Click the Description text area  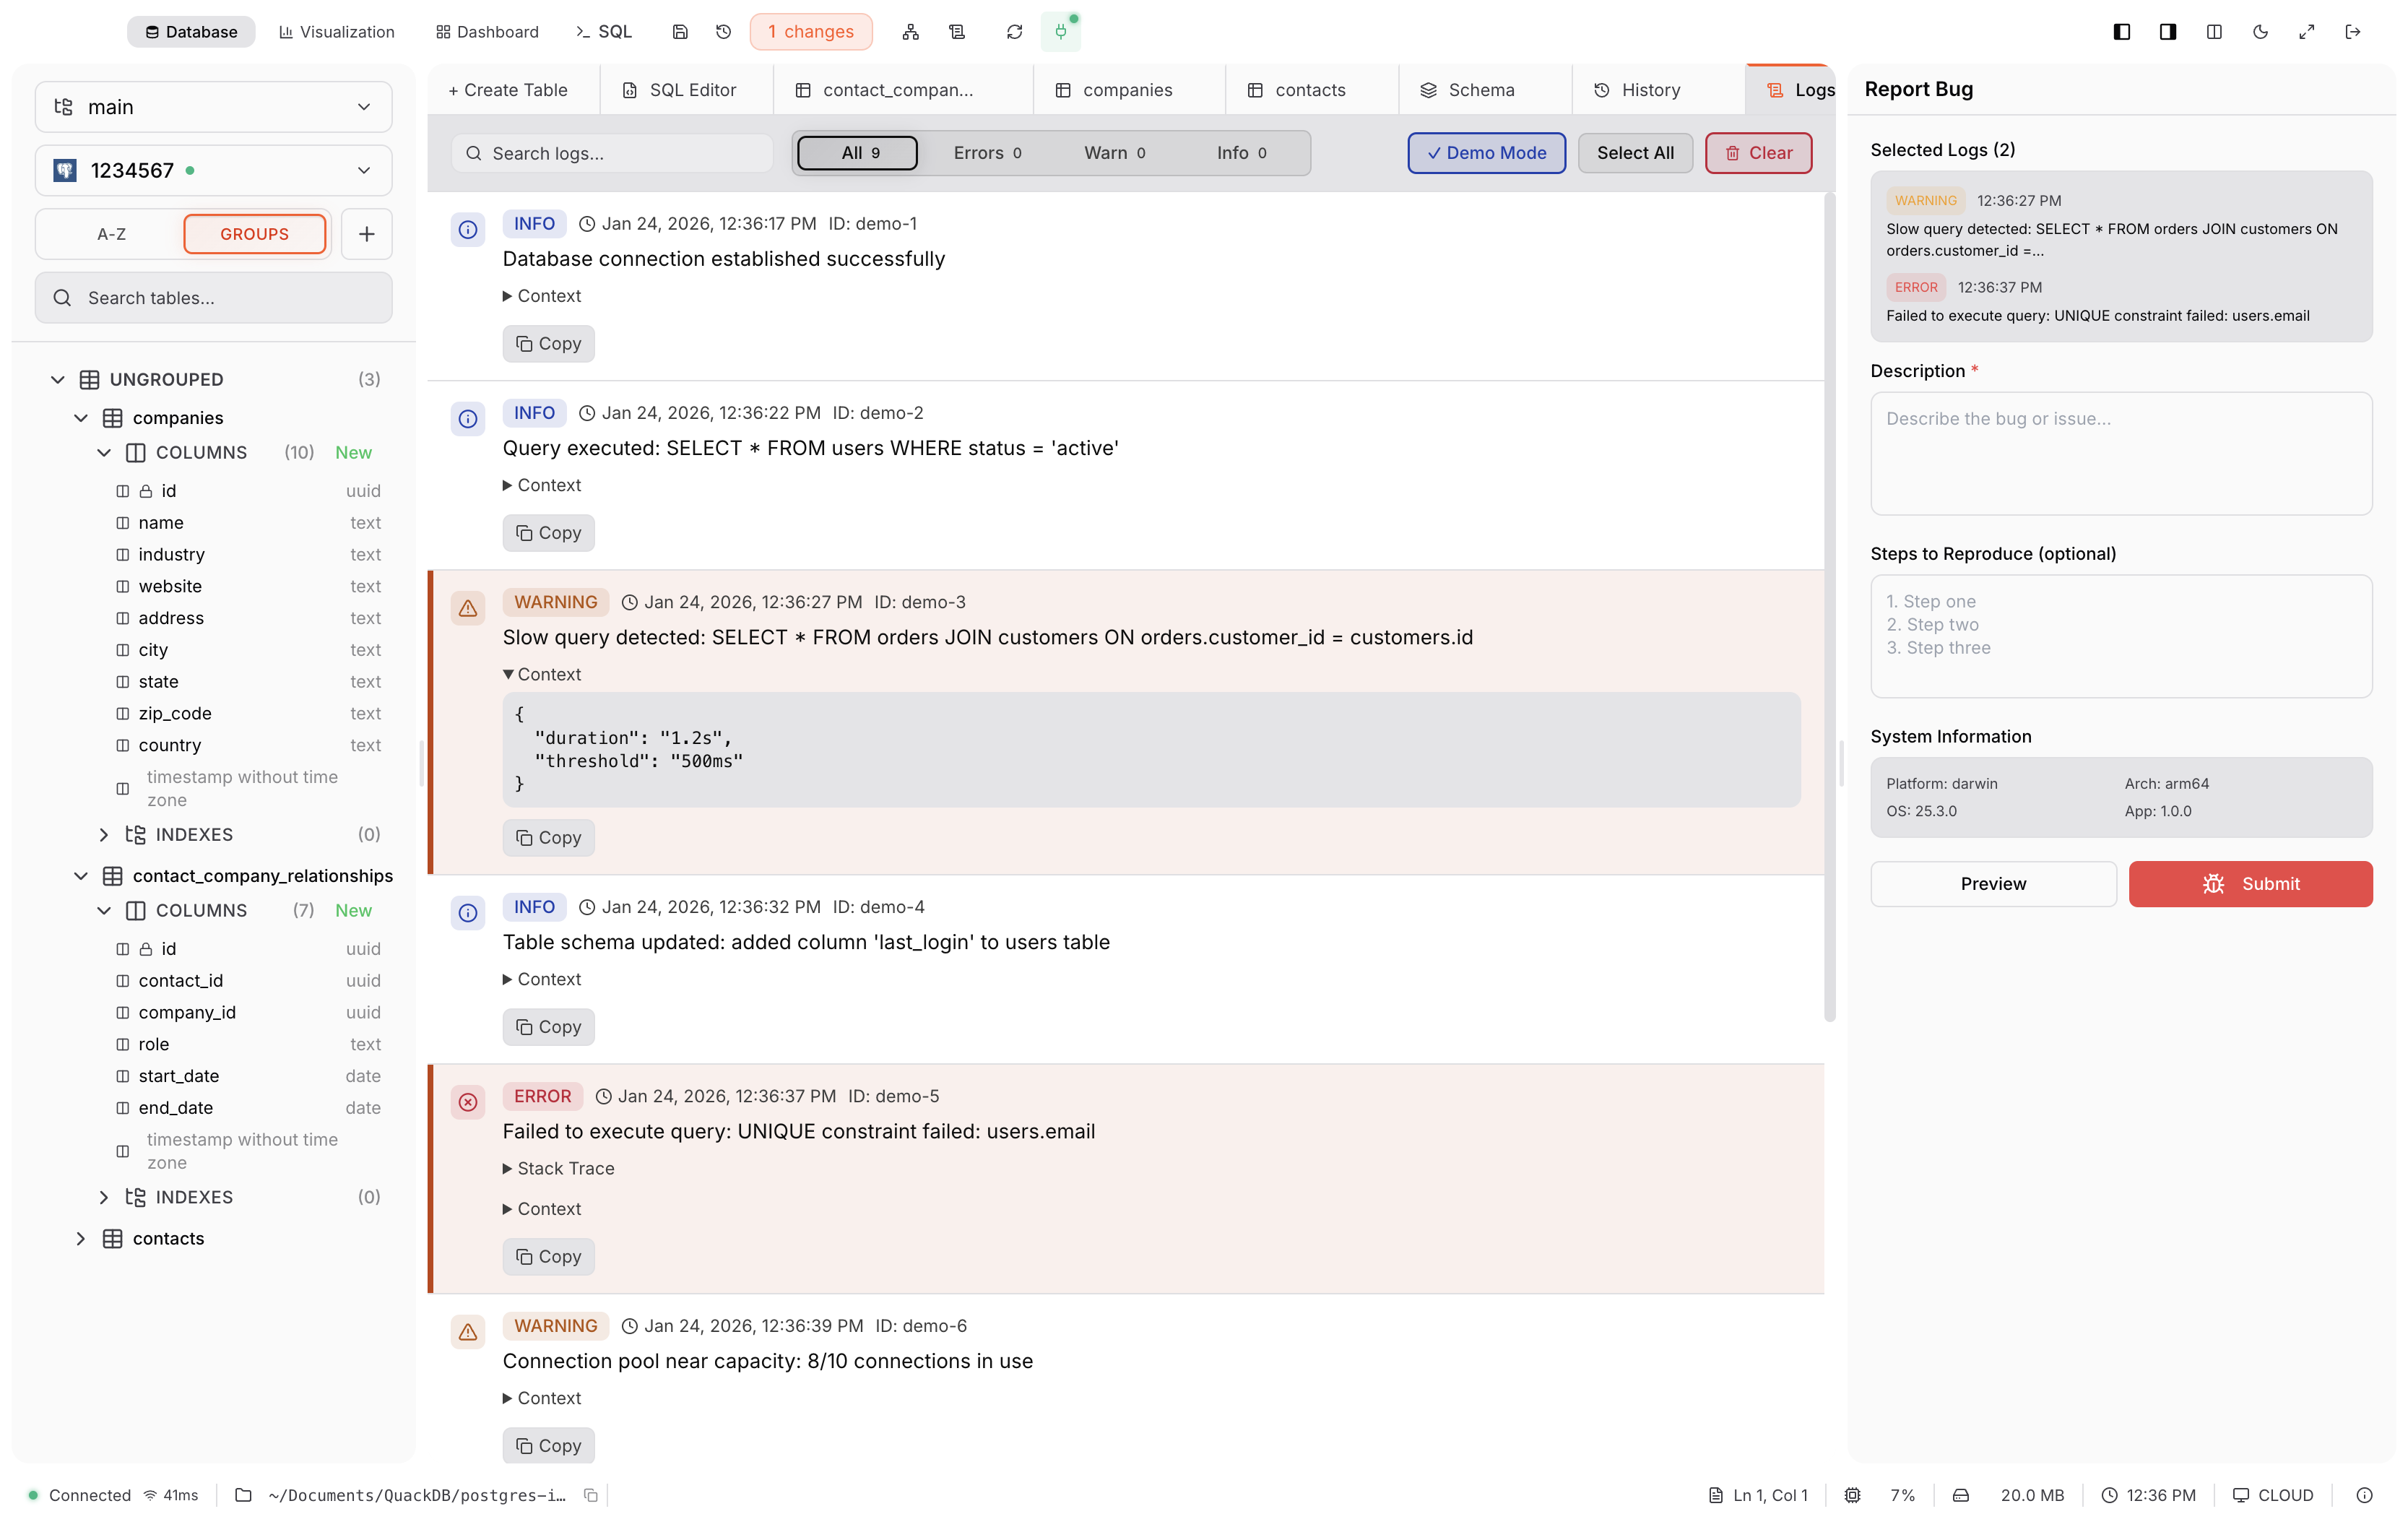(2121, 454)
